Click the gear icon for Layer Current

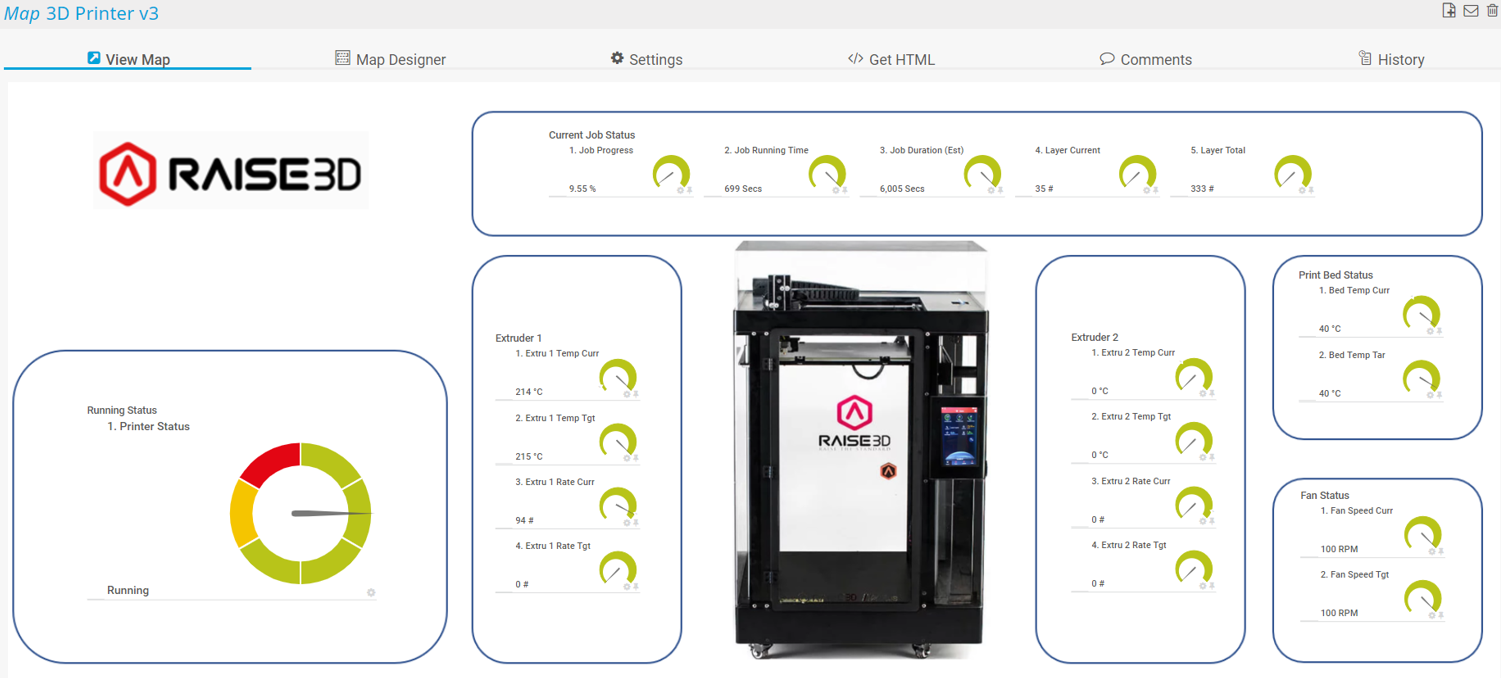[1147, 190]
